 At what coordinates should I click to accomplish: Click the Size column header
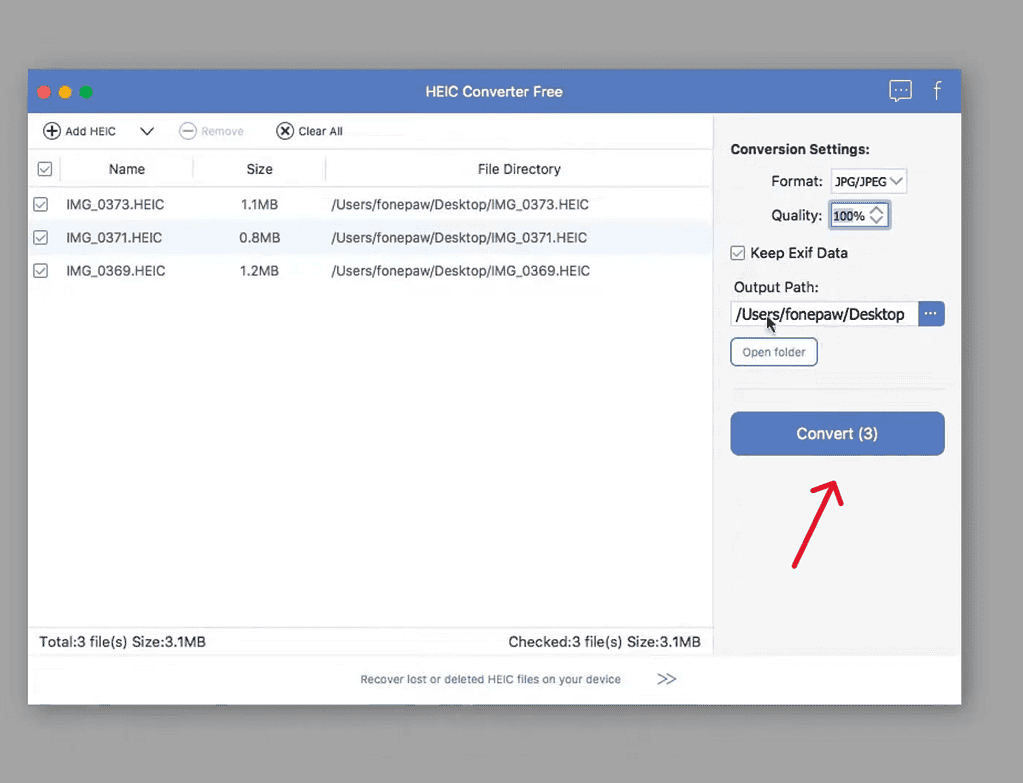click(260, 169)
